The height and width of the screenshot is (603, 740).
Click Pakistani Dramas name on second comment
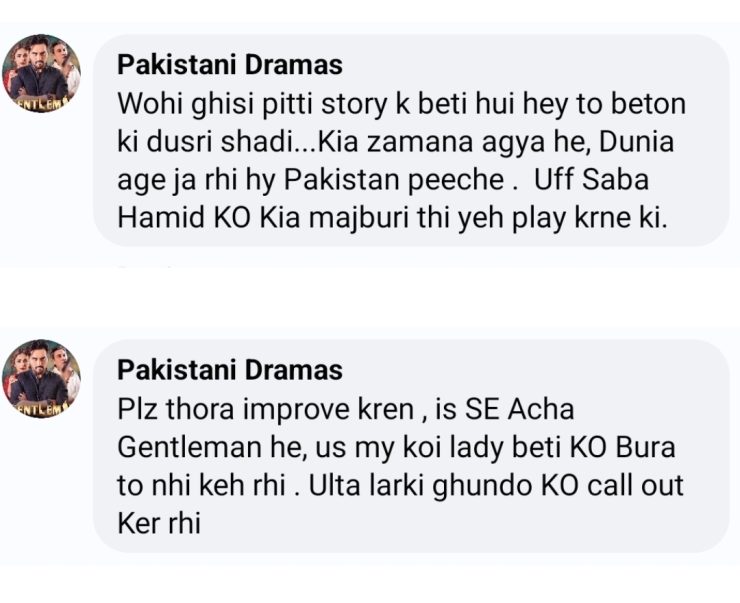pos(230,370)
